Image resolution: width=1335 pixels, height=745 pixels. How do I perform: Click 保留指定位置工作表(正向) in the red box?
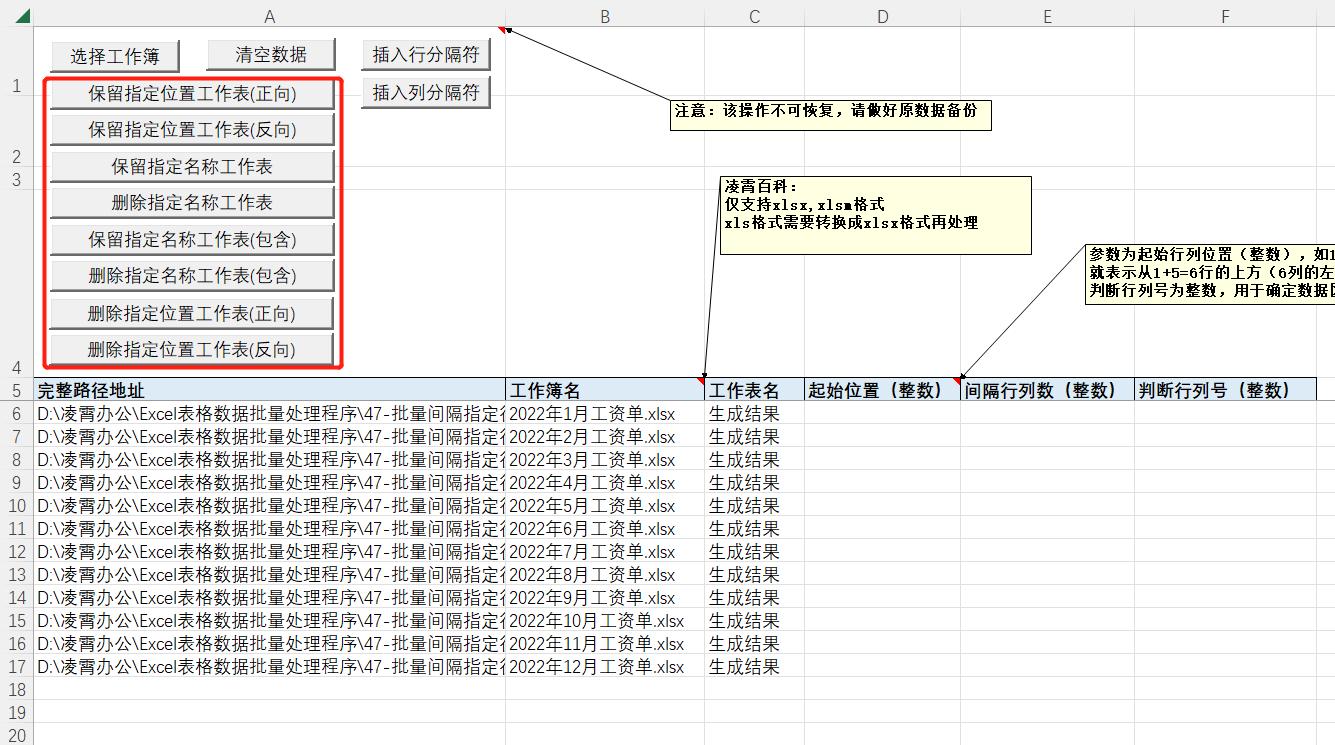tap(191, 93)
